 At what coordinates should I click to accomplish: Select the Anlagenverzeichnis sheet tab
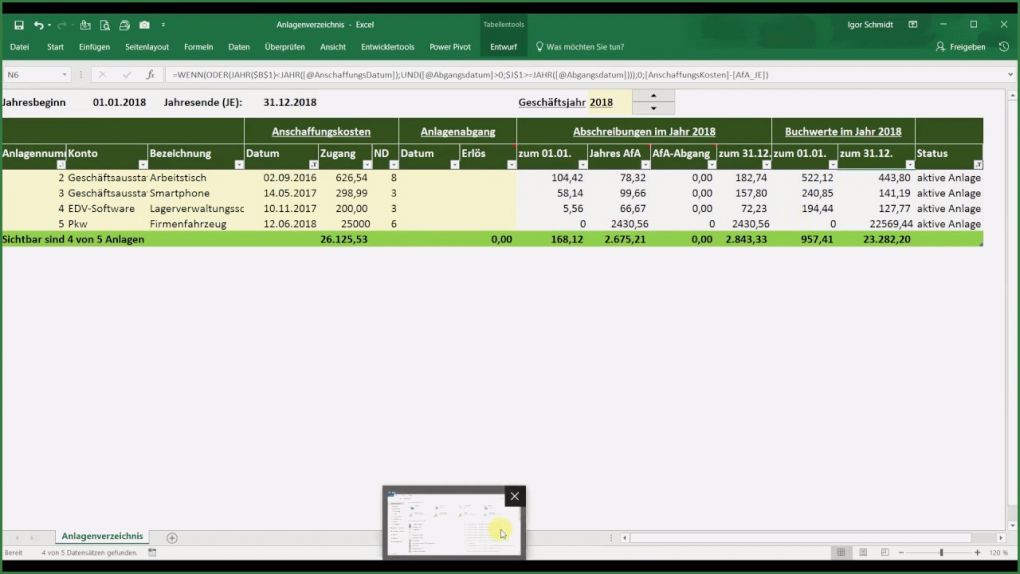tap(102, 536)
